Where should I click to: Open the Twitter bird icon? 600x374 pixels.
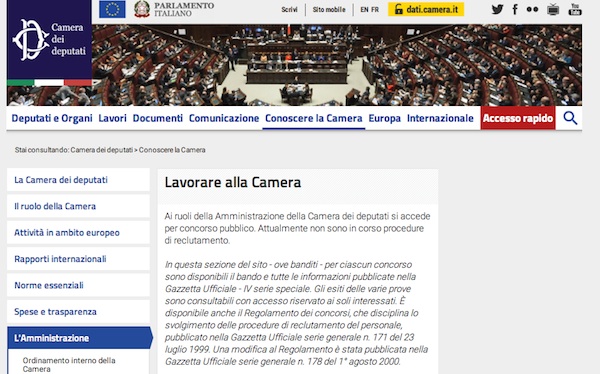pyautogui.click(x=497, y=9)
